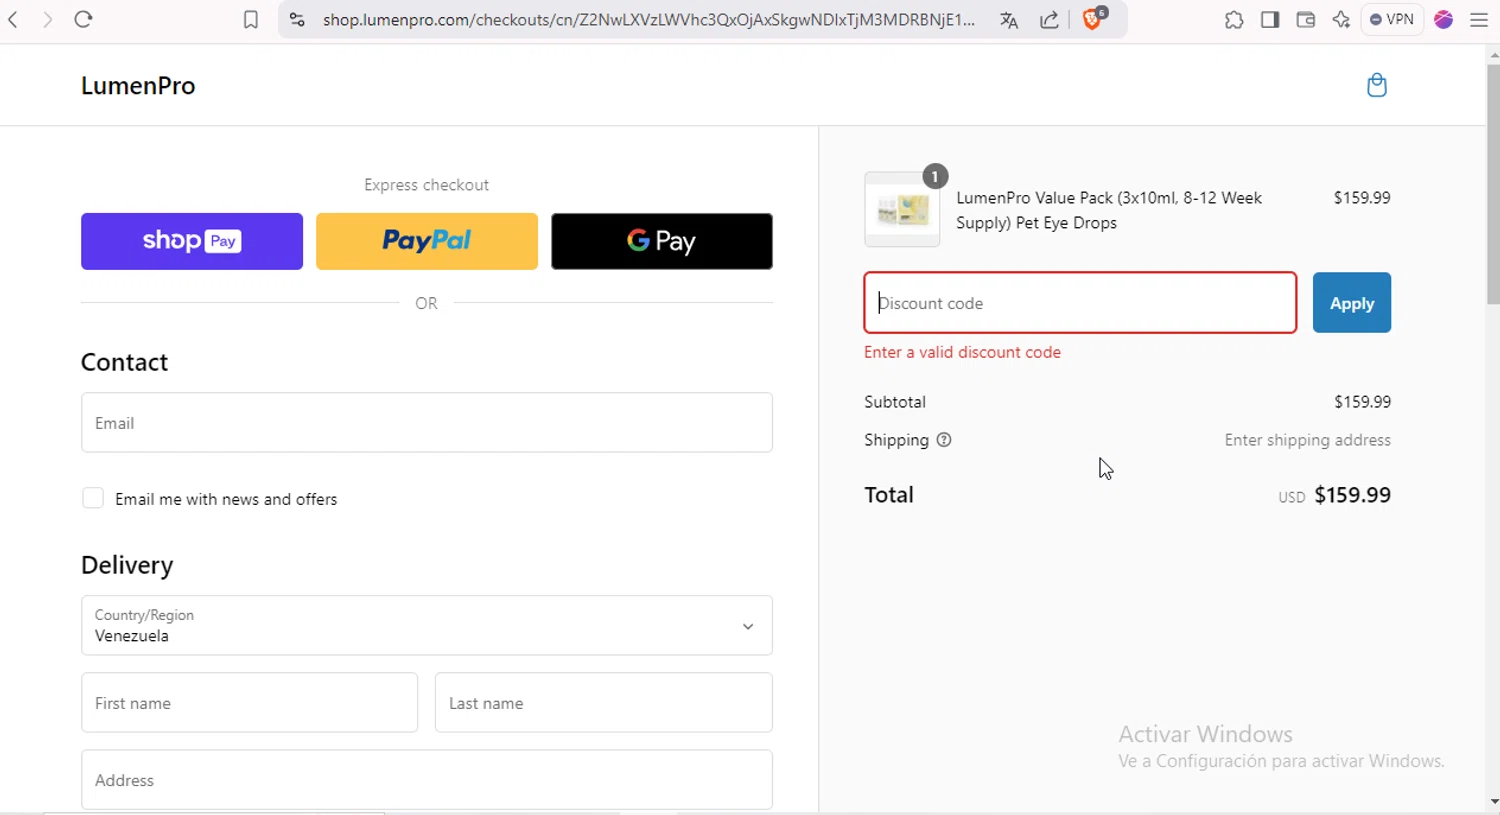
Task: Click the Discount code field
Action: [1080, 303]
